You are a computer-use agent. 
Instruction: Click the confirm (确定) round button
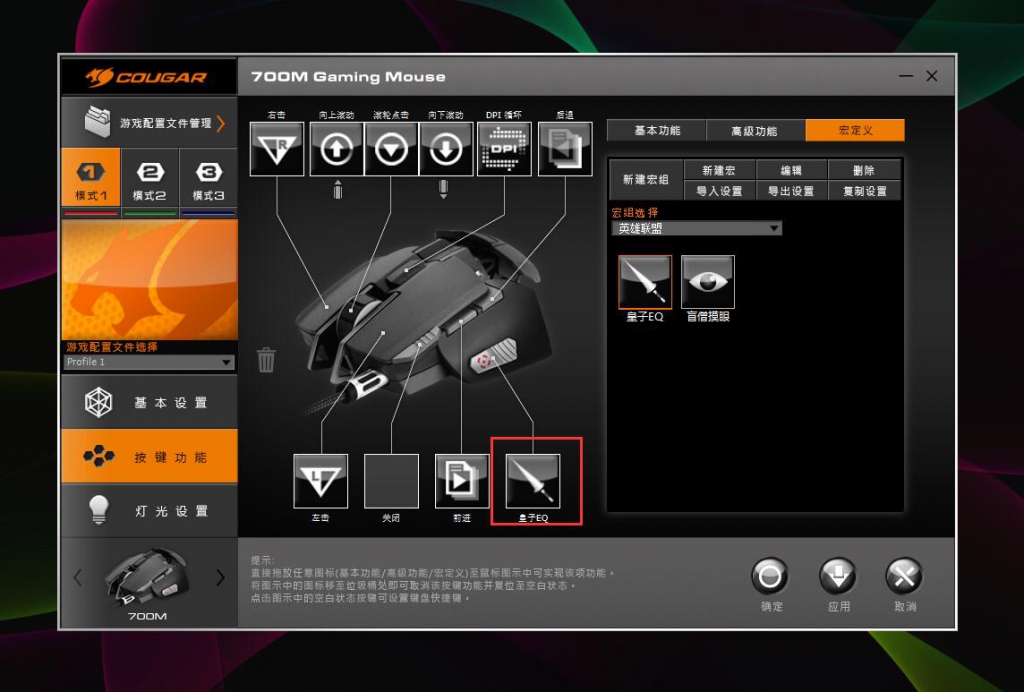(x=770, y=576)
